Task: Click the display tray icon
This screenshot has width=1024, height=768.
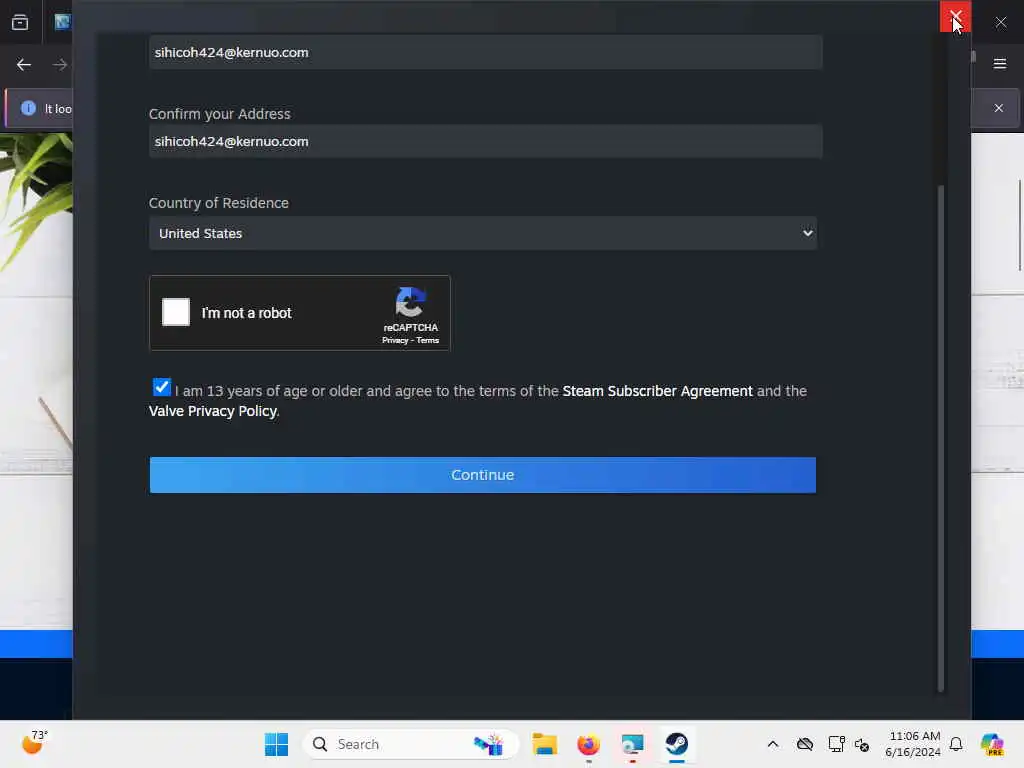Action: tap(837, 744)
